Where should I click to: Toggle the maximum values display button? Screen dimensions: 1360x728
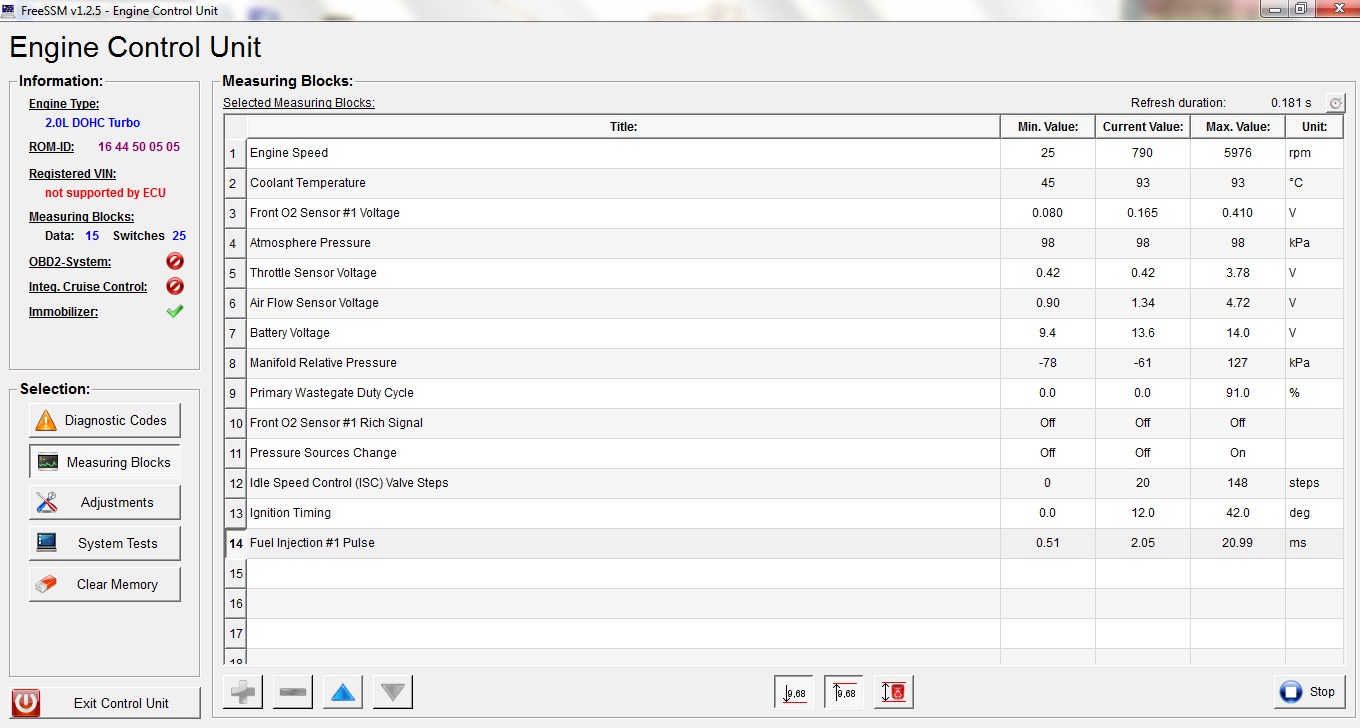click(844, 691)
